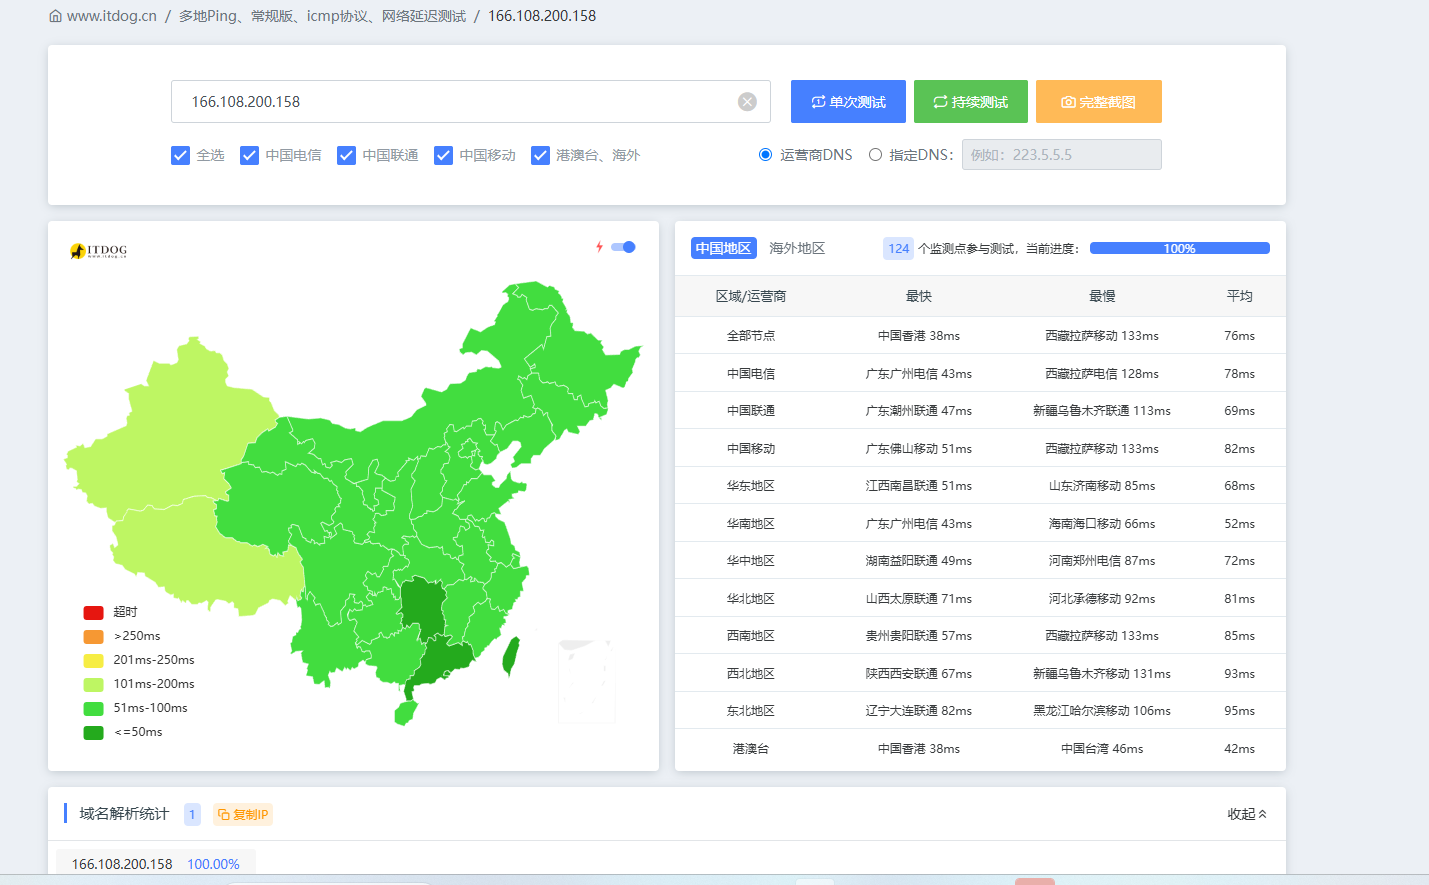The image size is (1429, 885).
Task: Click the yellow 201ms-250ms legend swatch
Action: click(93, 660)
